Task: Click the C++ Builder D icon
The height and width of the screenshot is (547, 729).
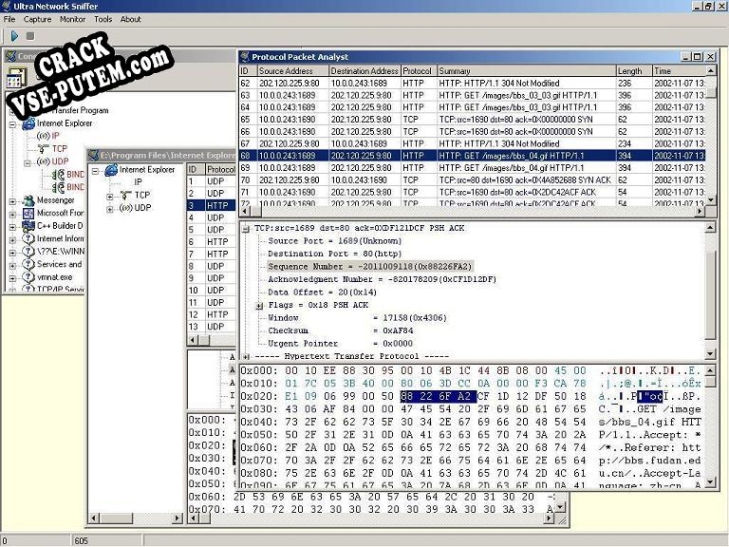Action: coord(29,226)
